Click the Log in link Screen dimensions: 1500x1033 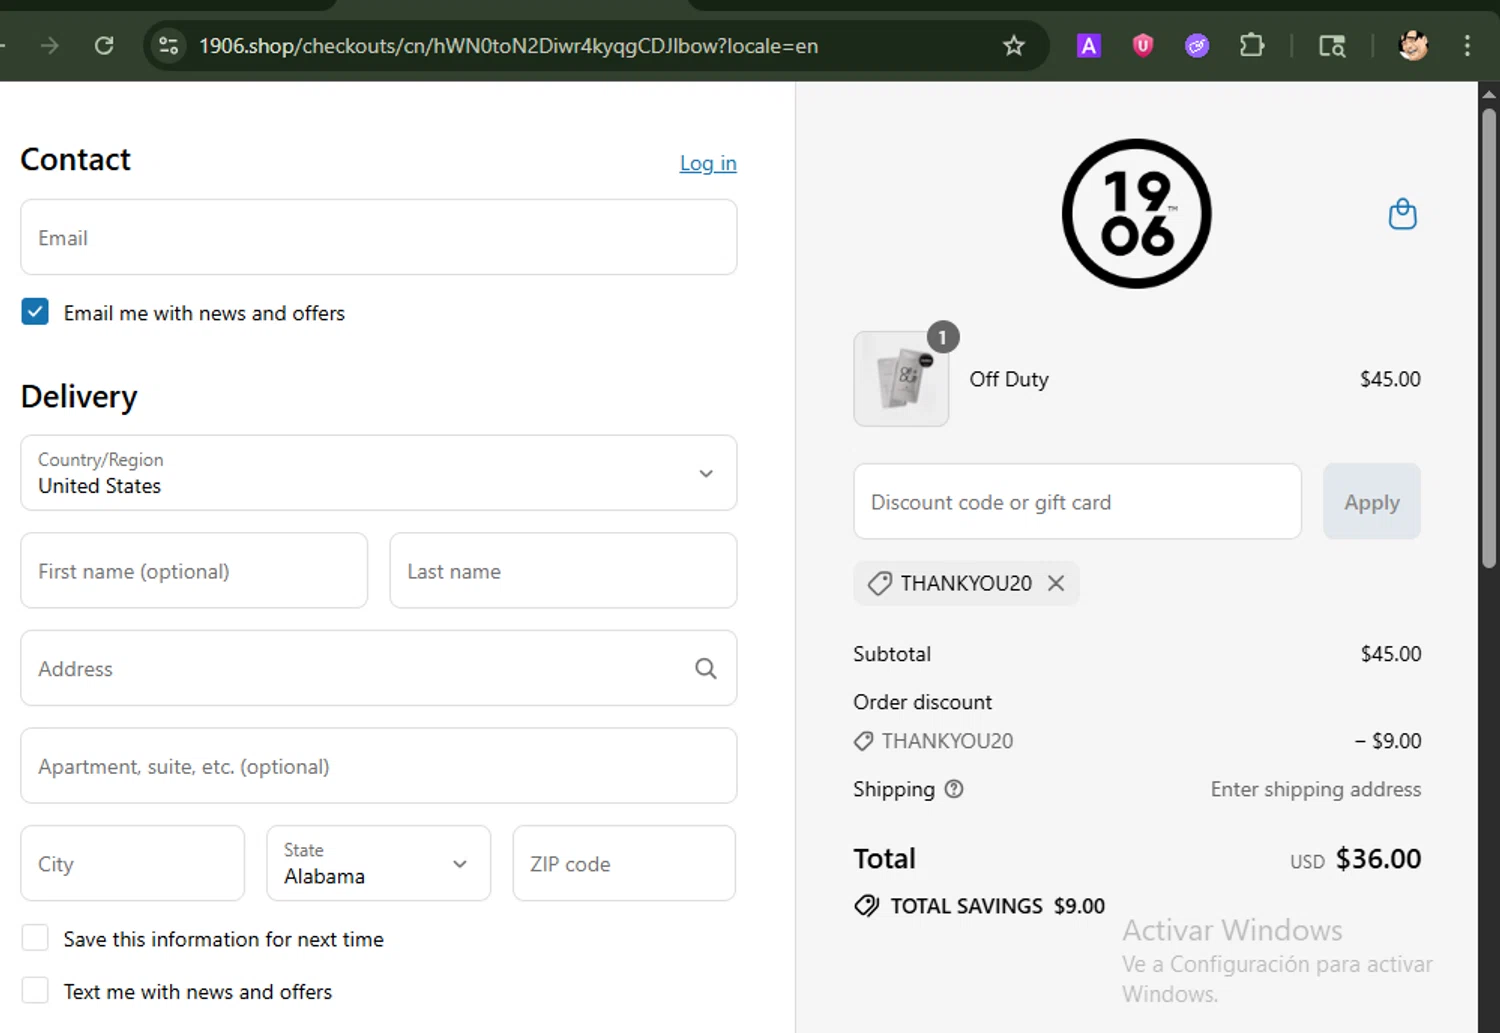[x=708, y=163]
